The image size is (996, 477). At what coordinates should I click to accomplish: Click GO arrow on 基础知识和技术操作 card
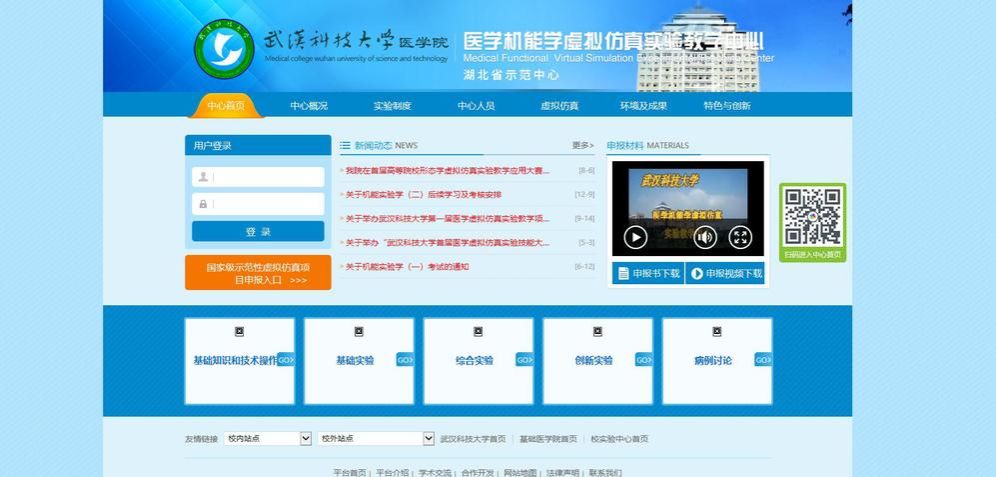point(286,359)
